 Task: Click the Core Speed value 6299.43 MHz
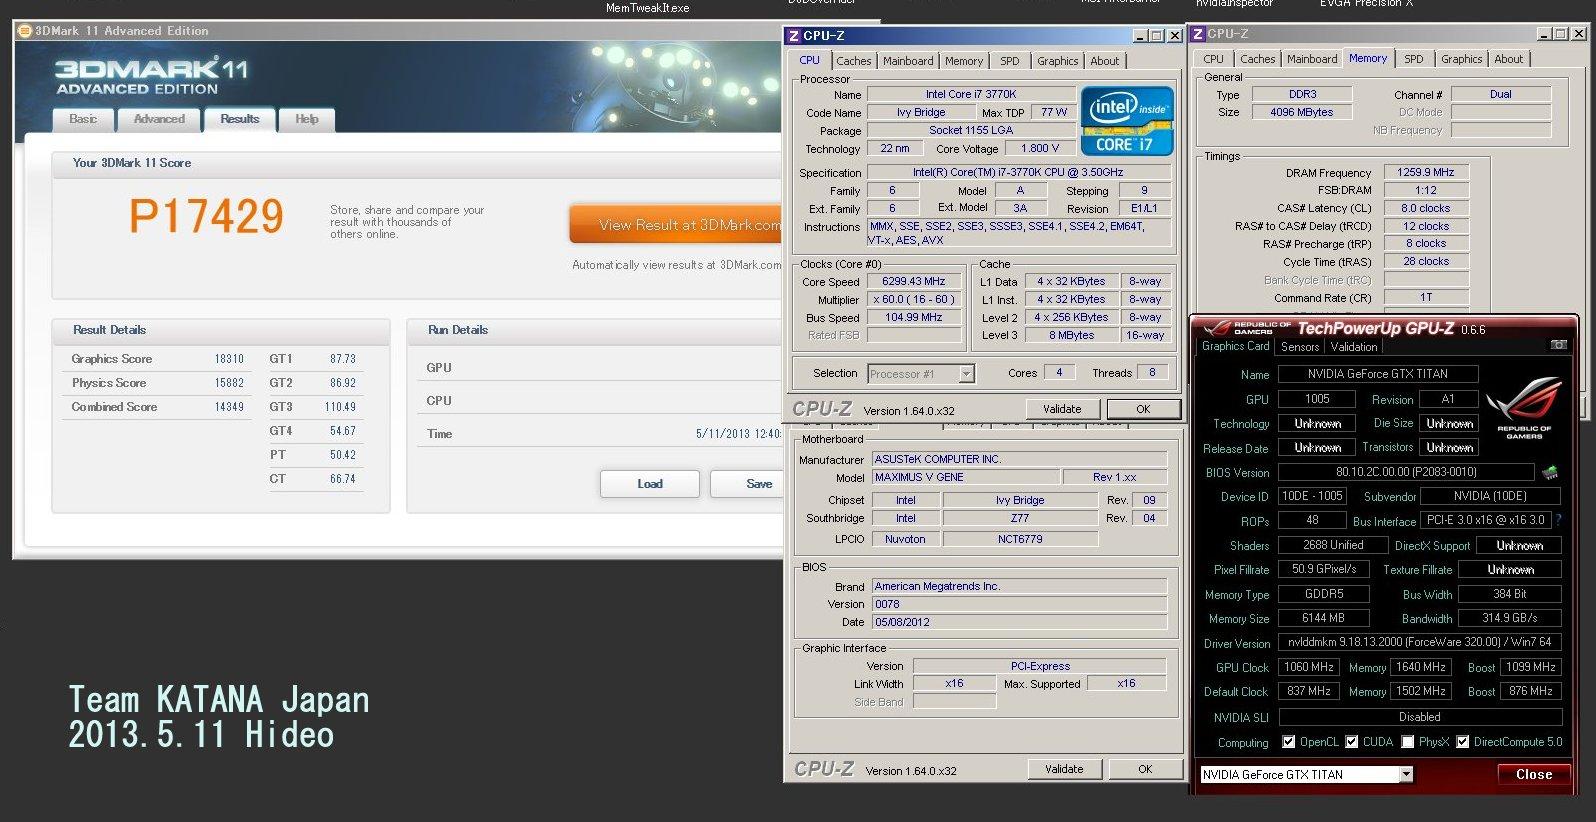coord(913,282)
